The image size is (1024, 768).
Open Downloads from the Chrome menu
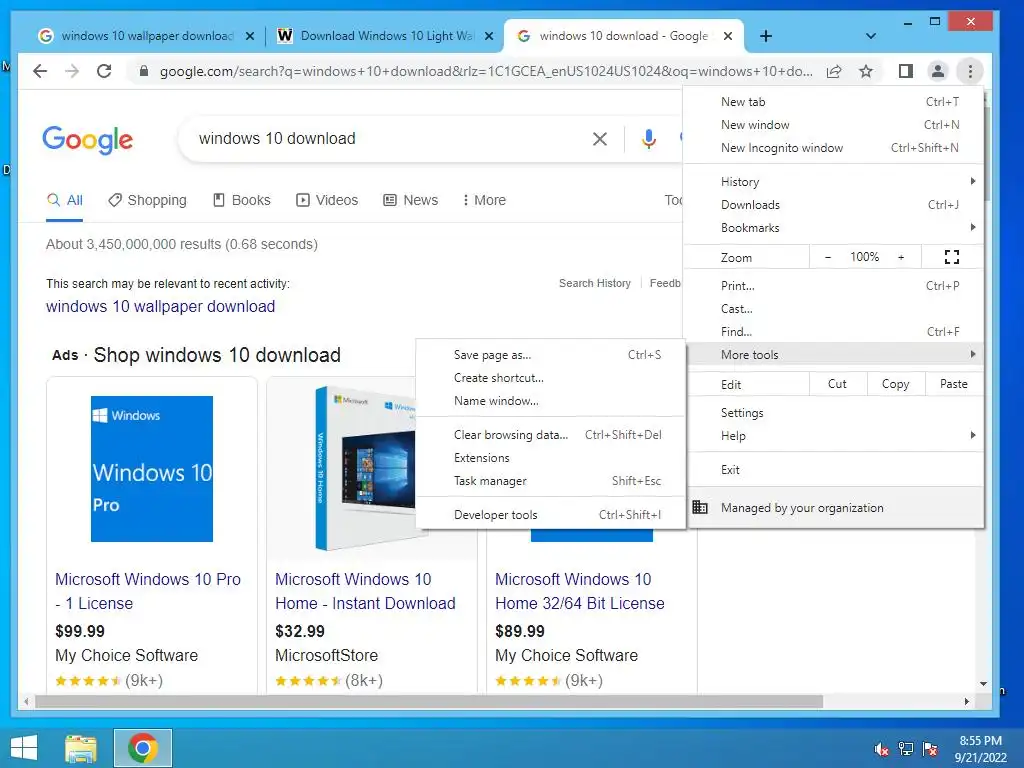point(833,204)
